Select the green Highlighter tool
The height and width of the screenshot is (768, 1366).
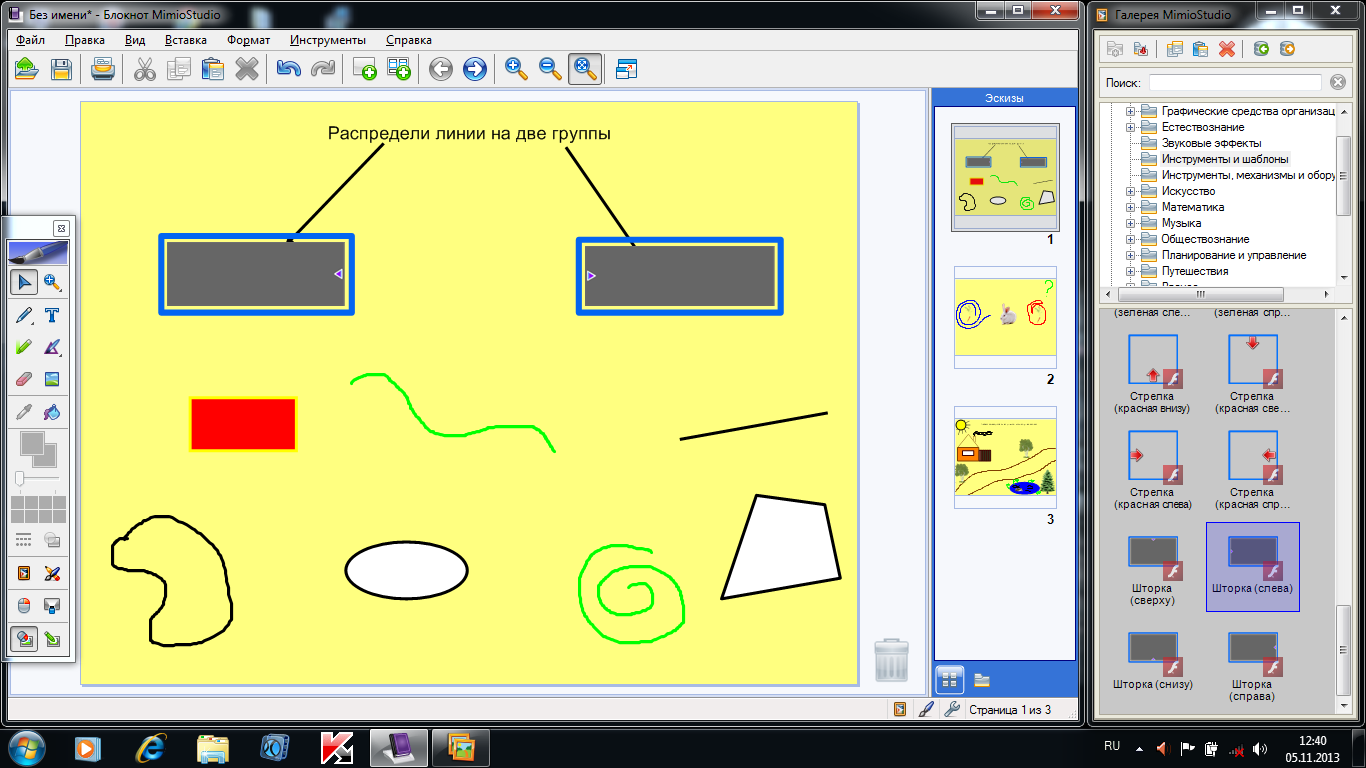24,347
